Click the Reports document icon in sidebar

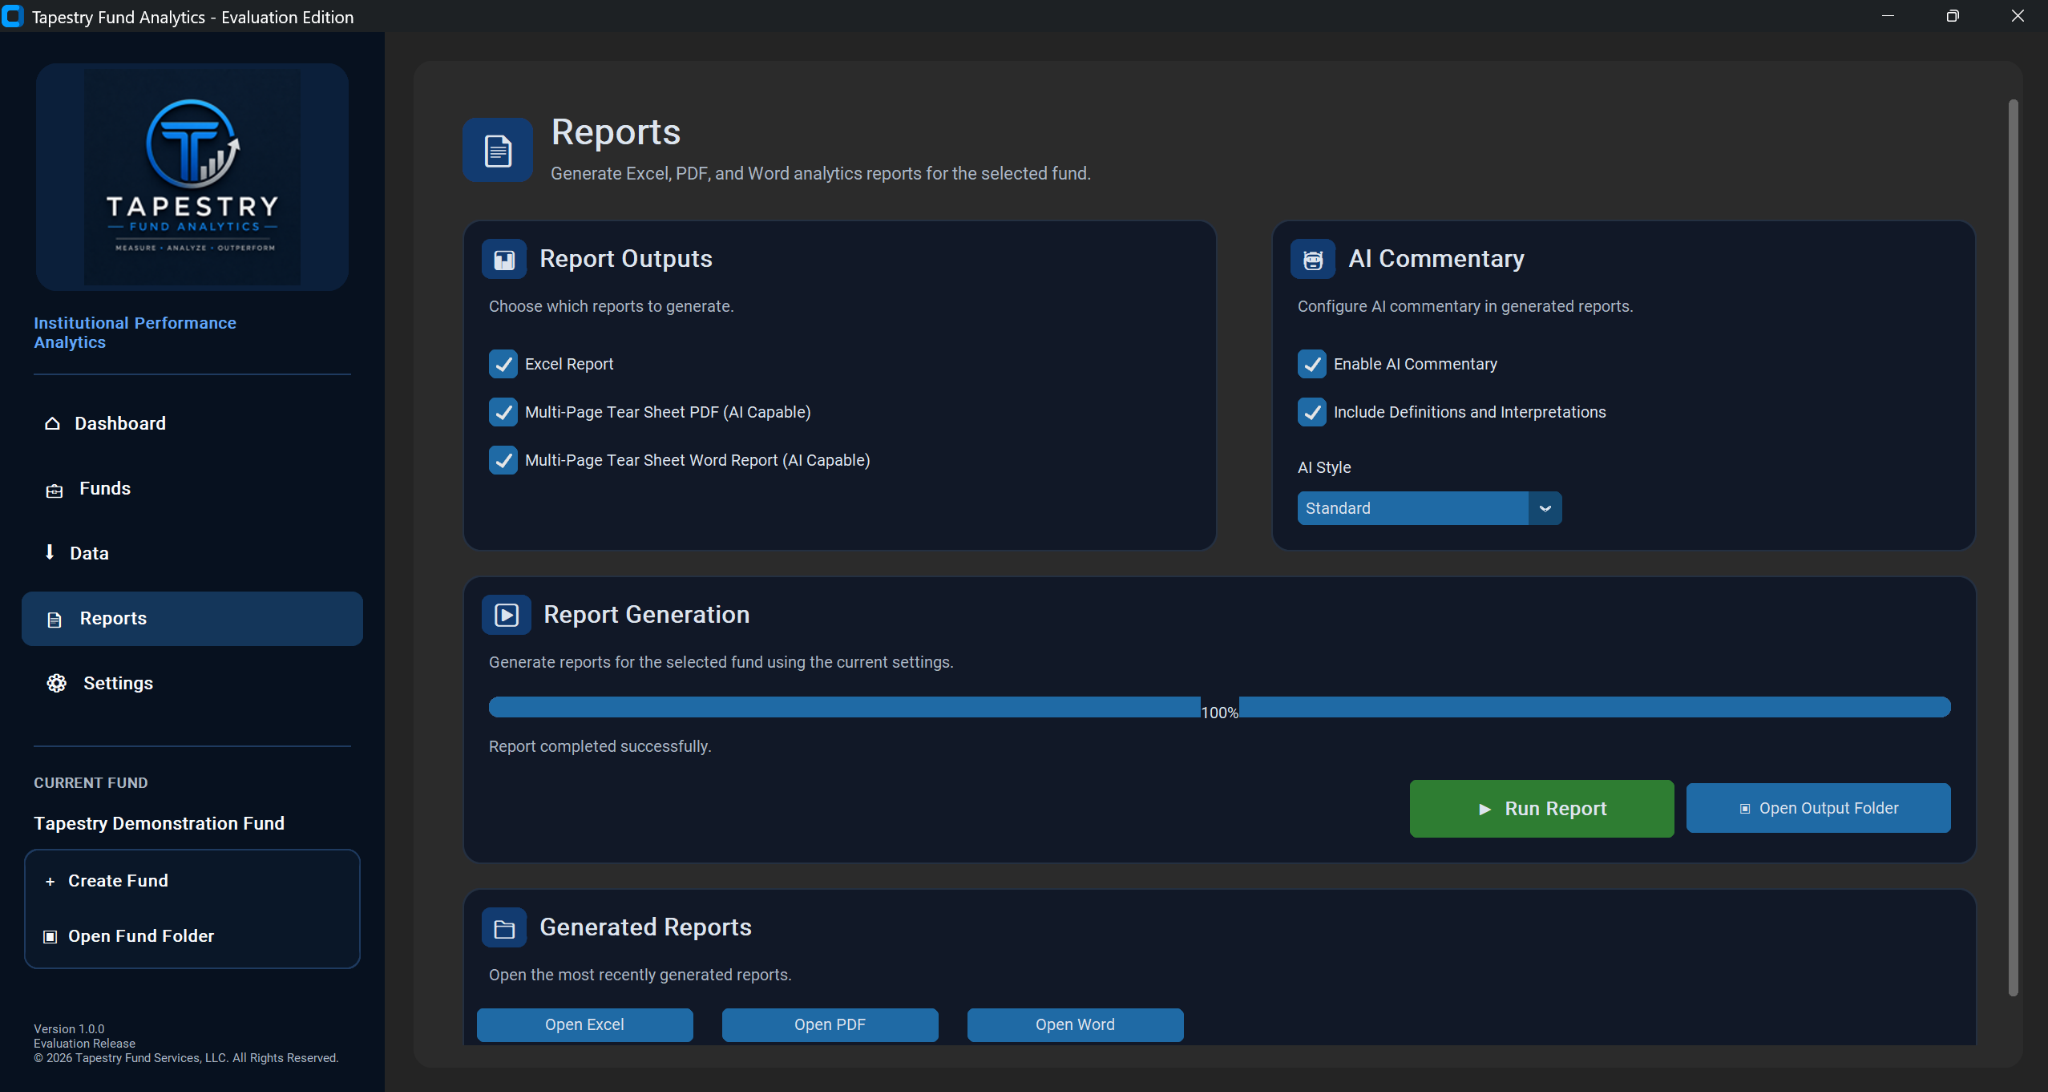pyautogui.click(x=55, y=620)
